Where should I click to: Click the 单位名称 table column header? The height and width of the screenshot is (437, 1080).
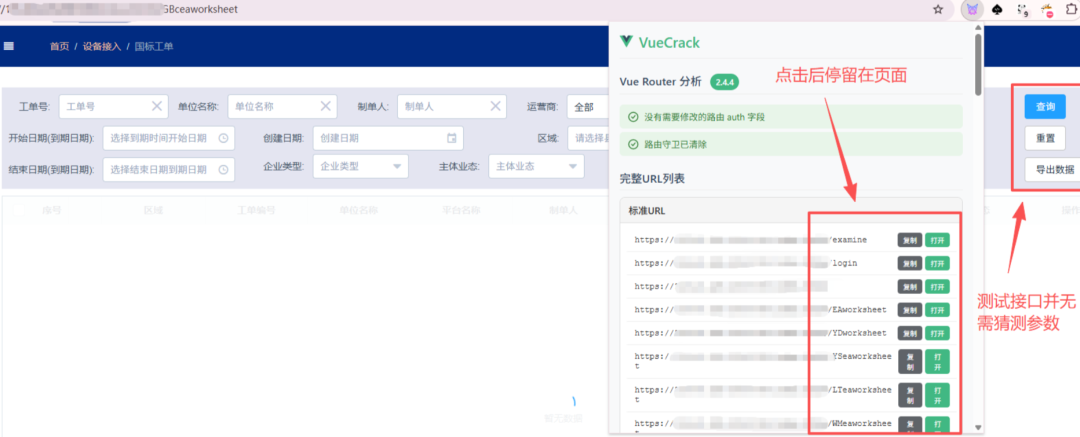point(358,210)
